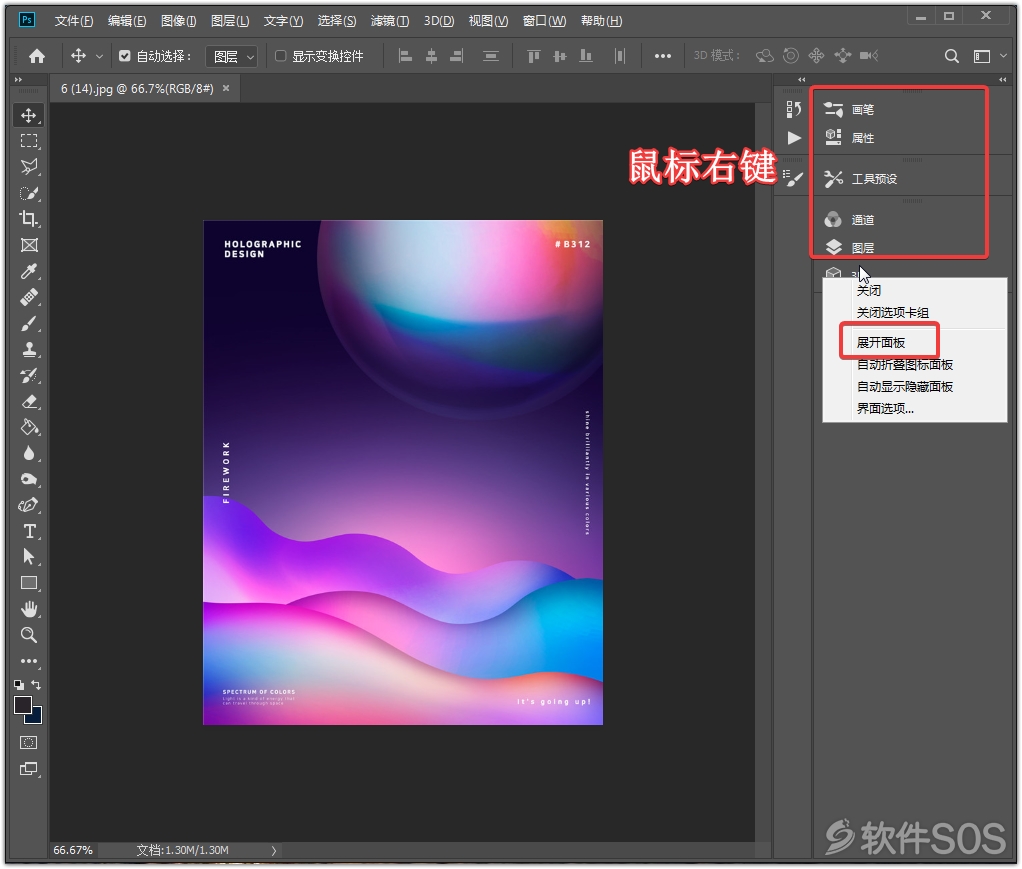Open the Edit Toolbar three-dots menu
Screen dimensions: 1022x869
tap(29, 661)
